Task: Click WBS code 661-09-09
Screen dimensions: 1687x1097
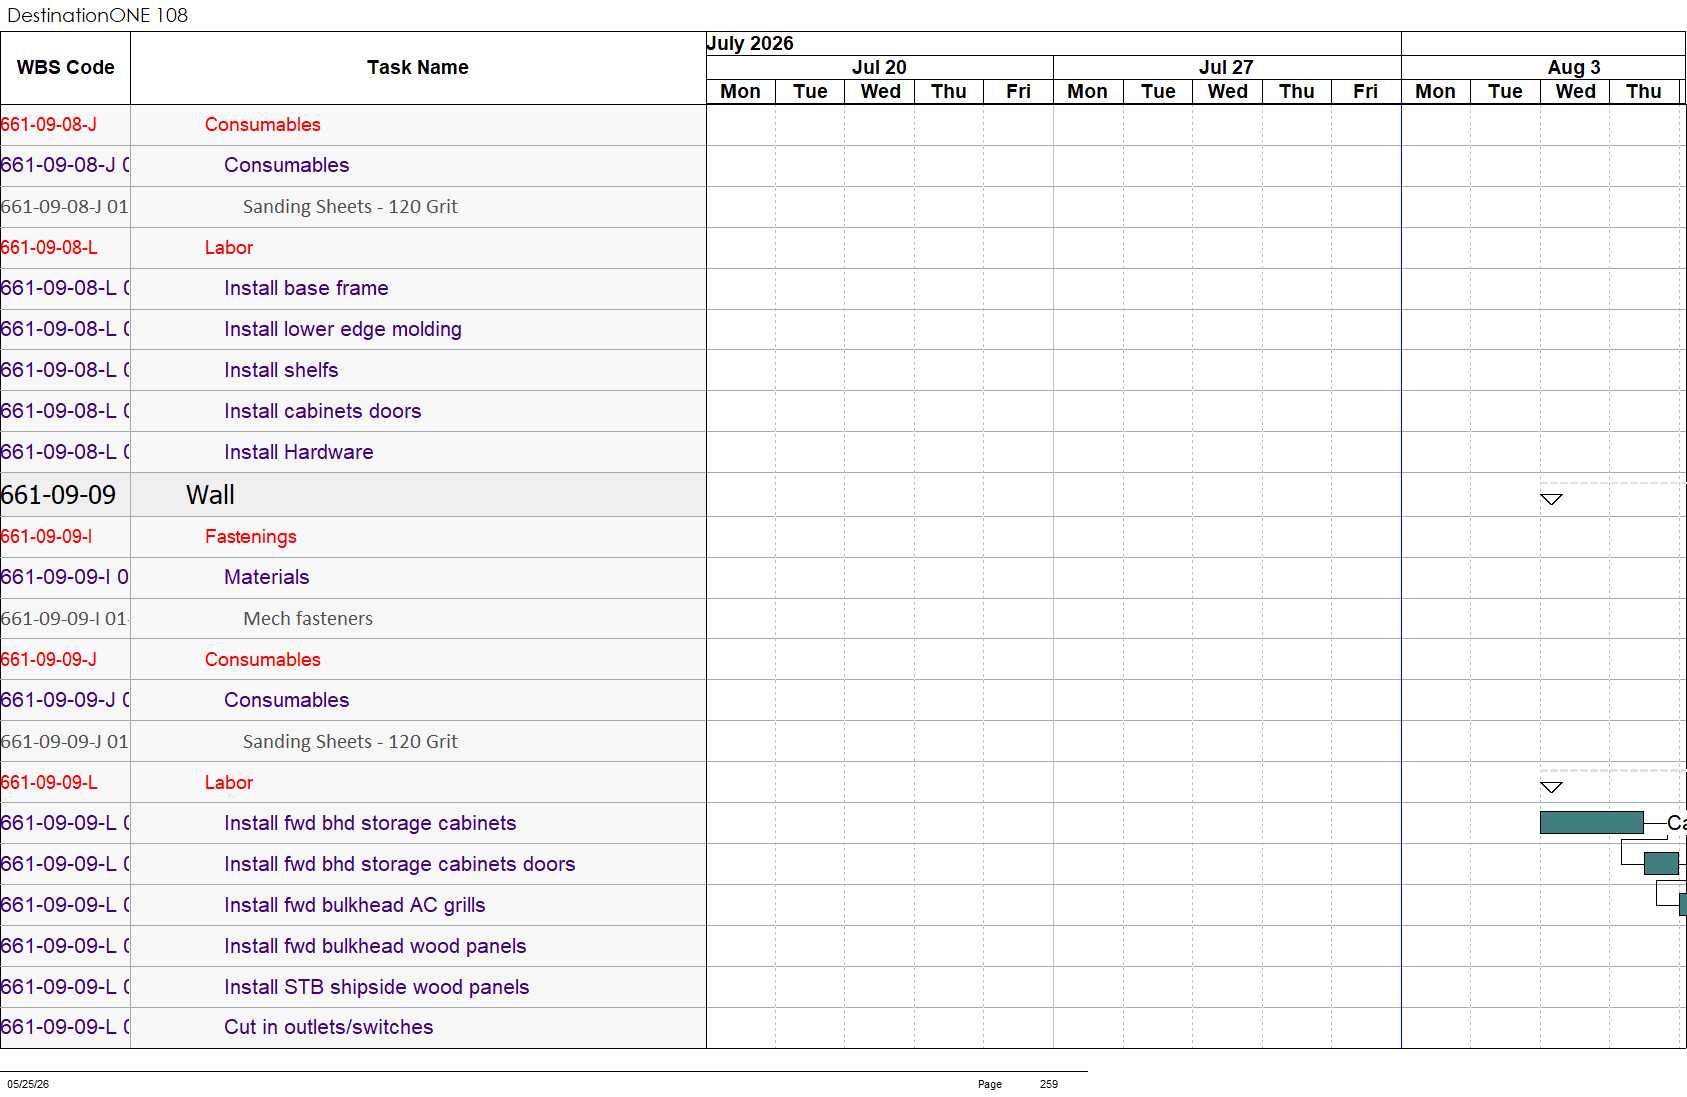Action: click(58, 495)
